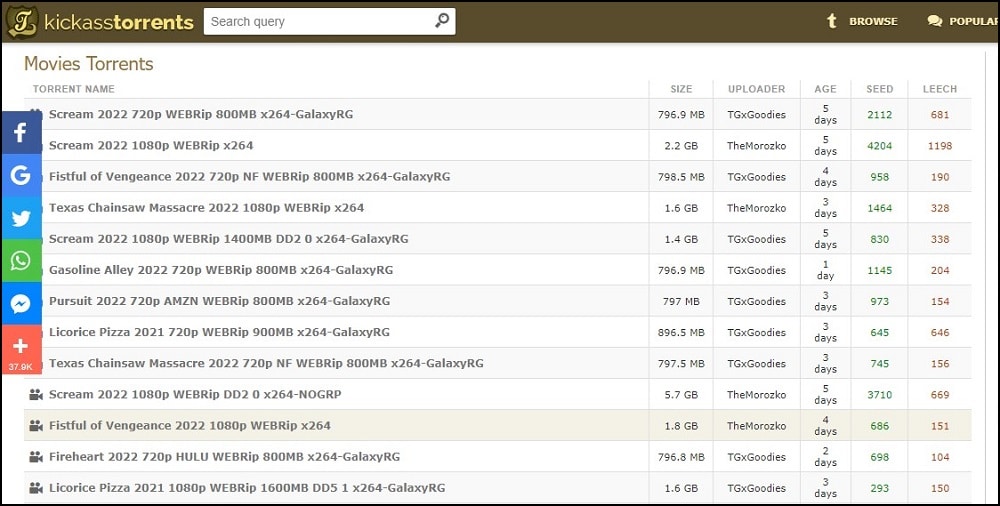Open Scream 2022 1080p 1400MB DD2 torrent

point(228,239)
